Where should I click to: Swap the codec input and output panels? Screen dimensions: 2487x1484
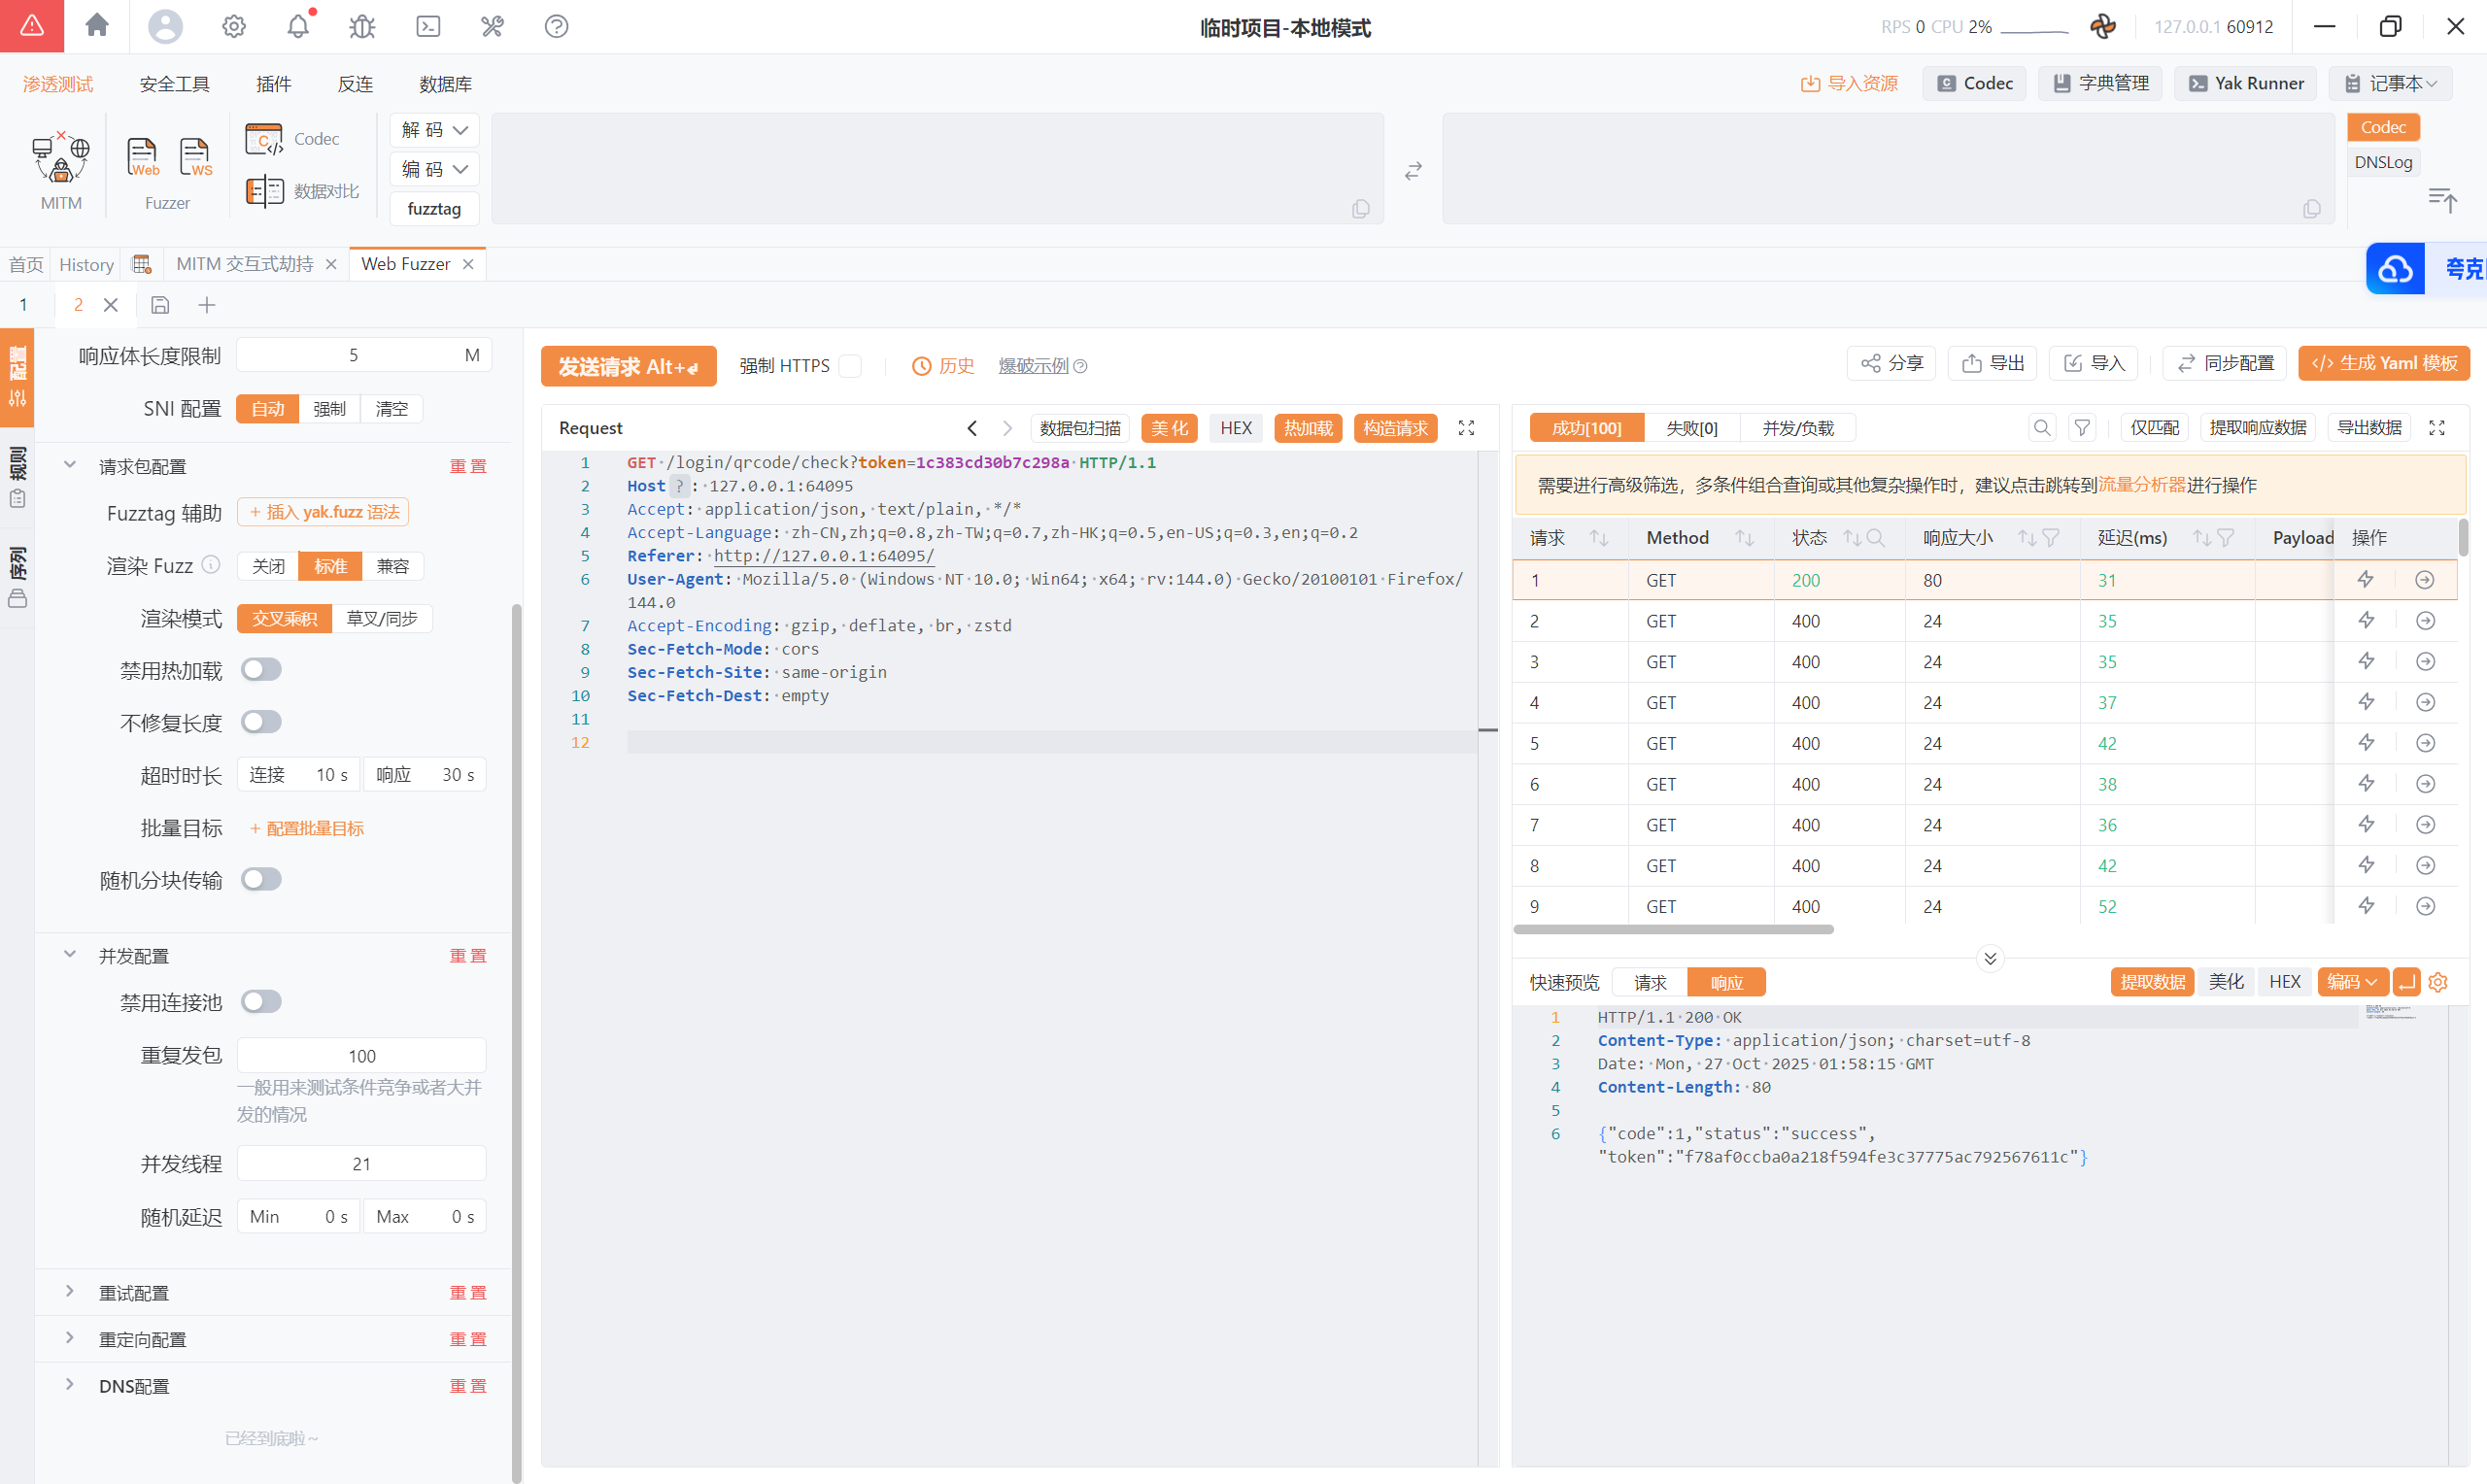[x=1413, y=171]
